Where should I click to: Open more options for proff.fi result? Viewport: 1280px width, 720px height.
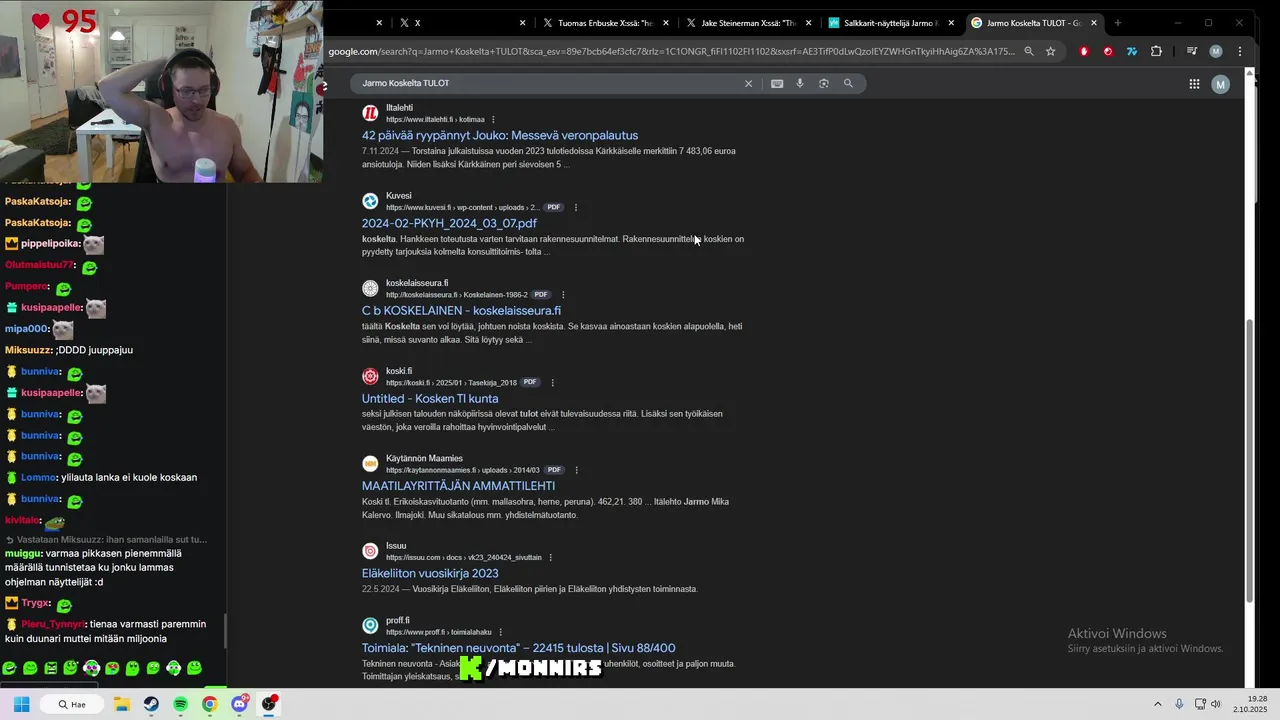coord(500,632)
